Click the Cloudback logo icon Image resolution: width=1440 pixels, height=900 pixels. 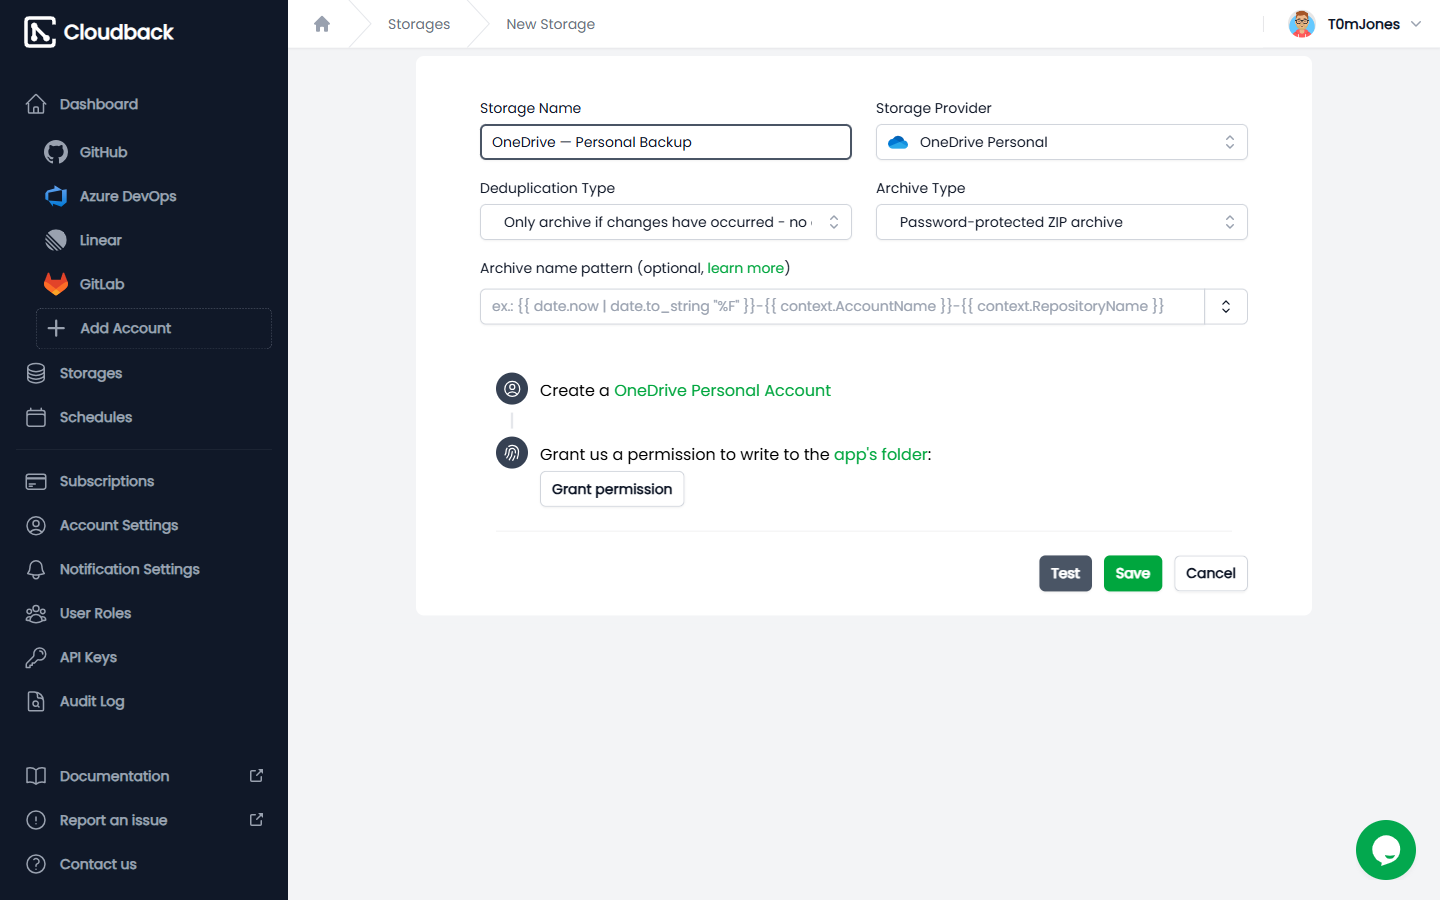[40, 32]
